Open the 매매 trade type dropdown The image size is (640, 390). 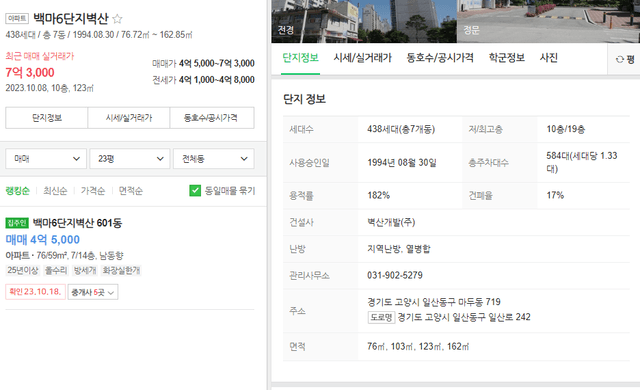point(46,159)
